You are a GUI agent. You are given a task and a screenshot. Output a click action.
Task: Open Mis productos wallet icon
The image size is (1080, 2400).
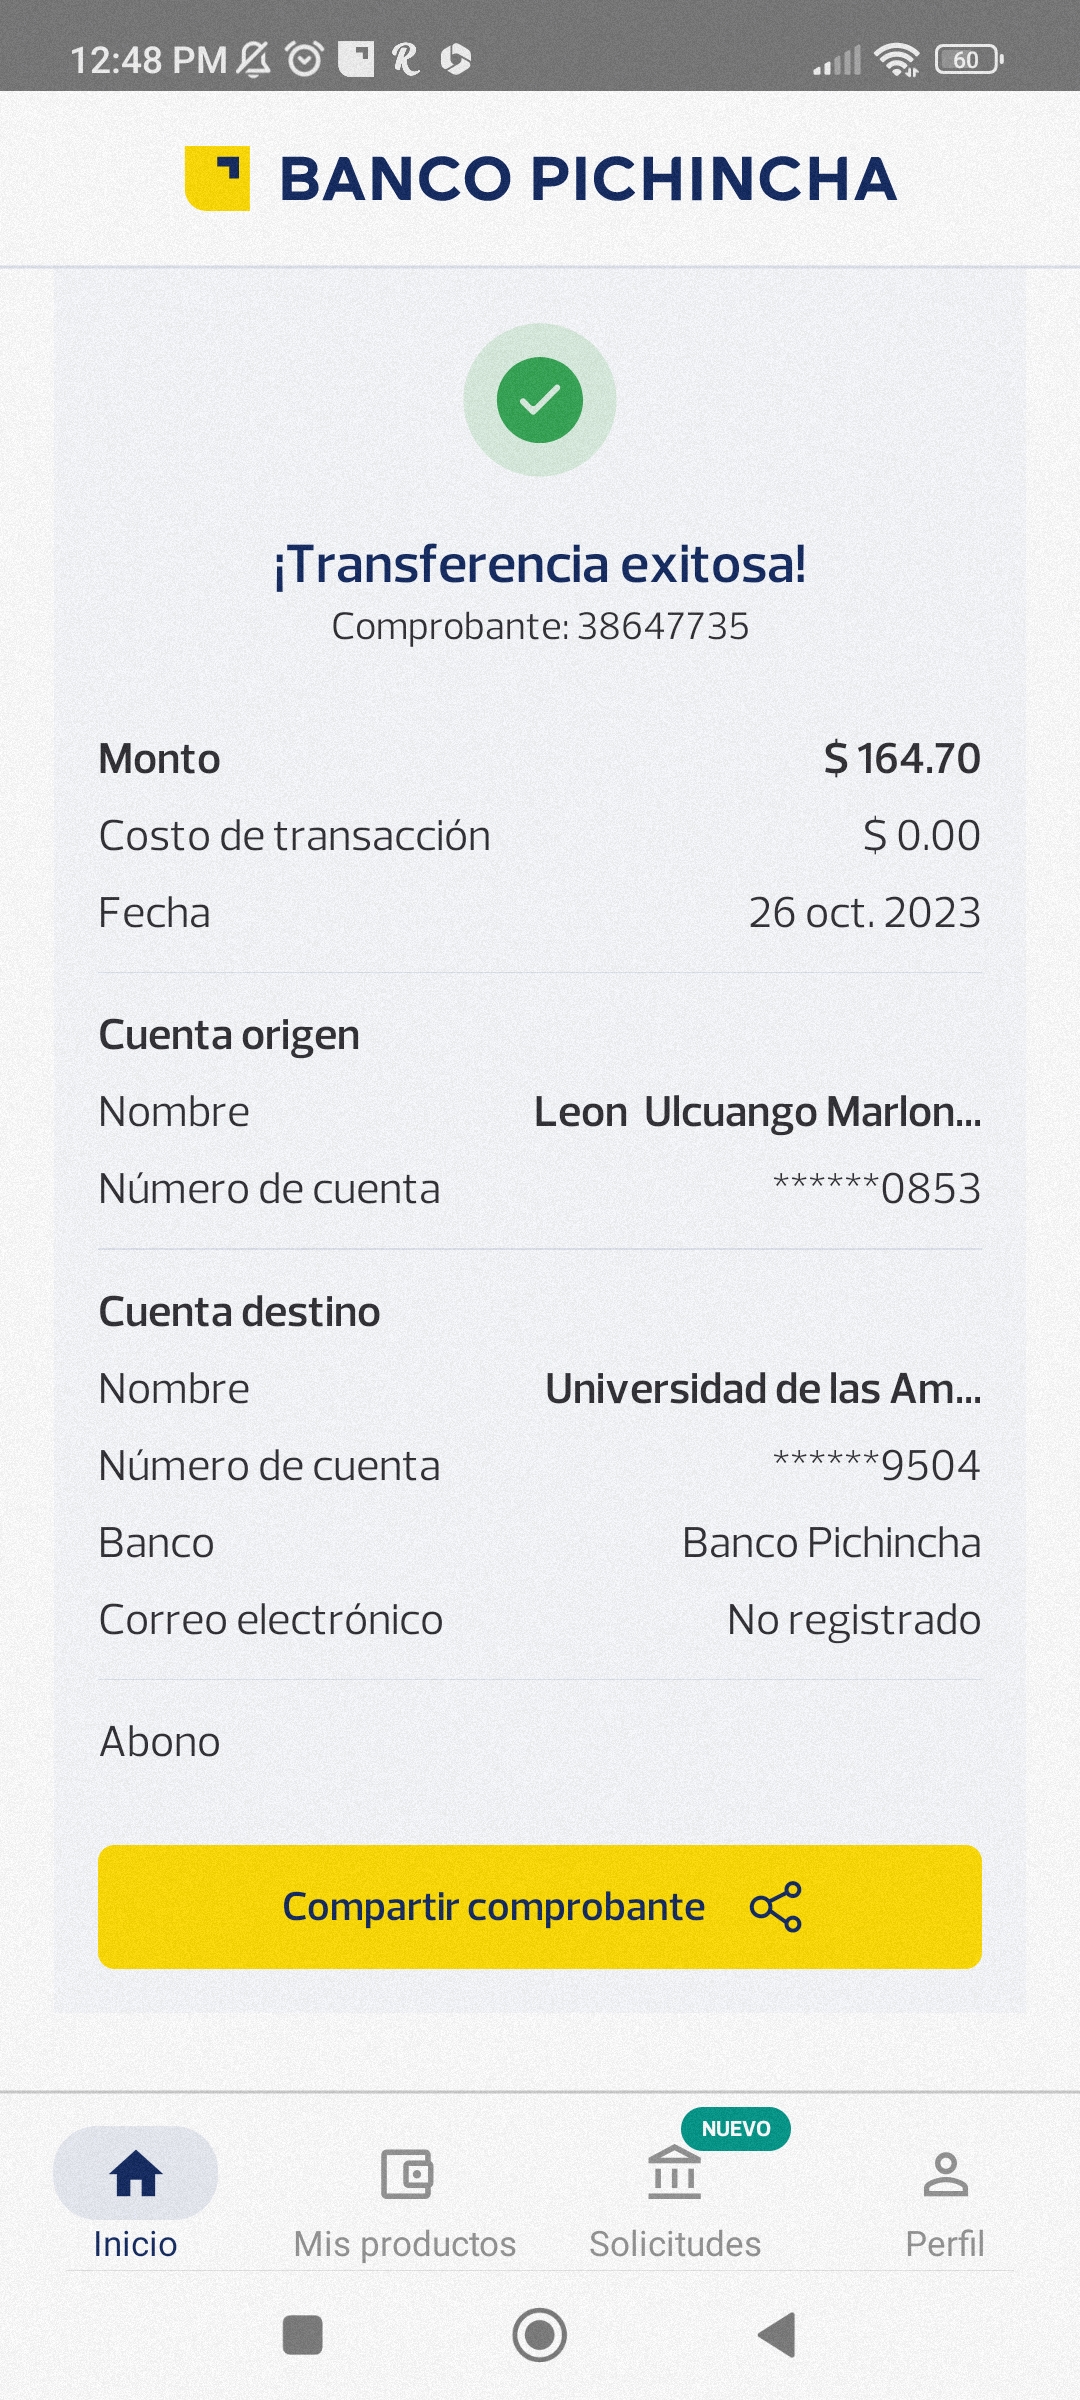(406, 2174)
